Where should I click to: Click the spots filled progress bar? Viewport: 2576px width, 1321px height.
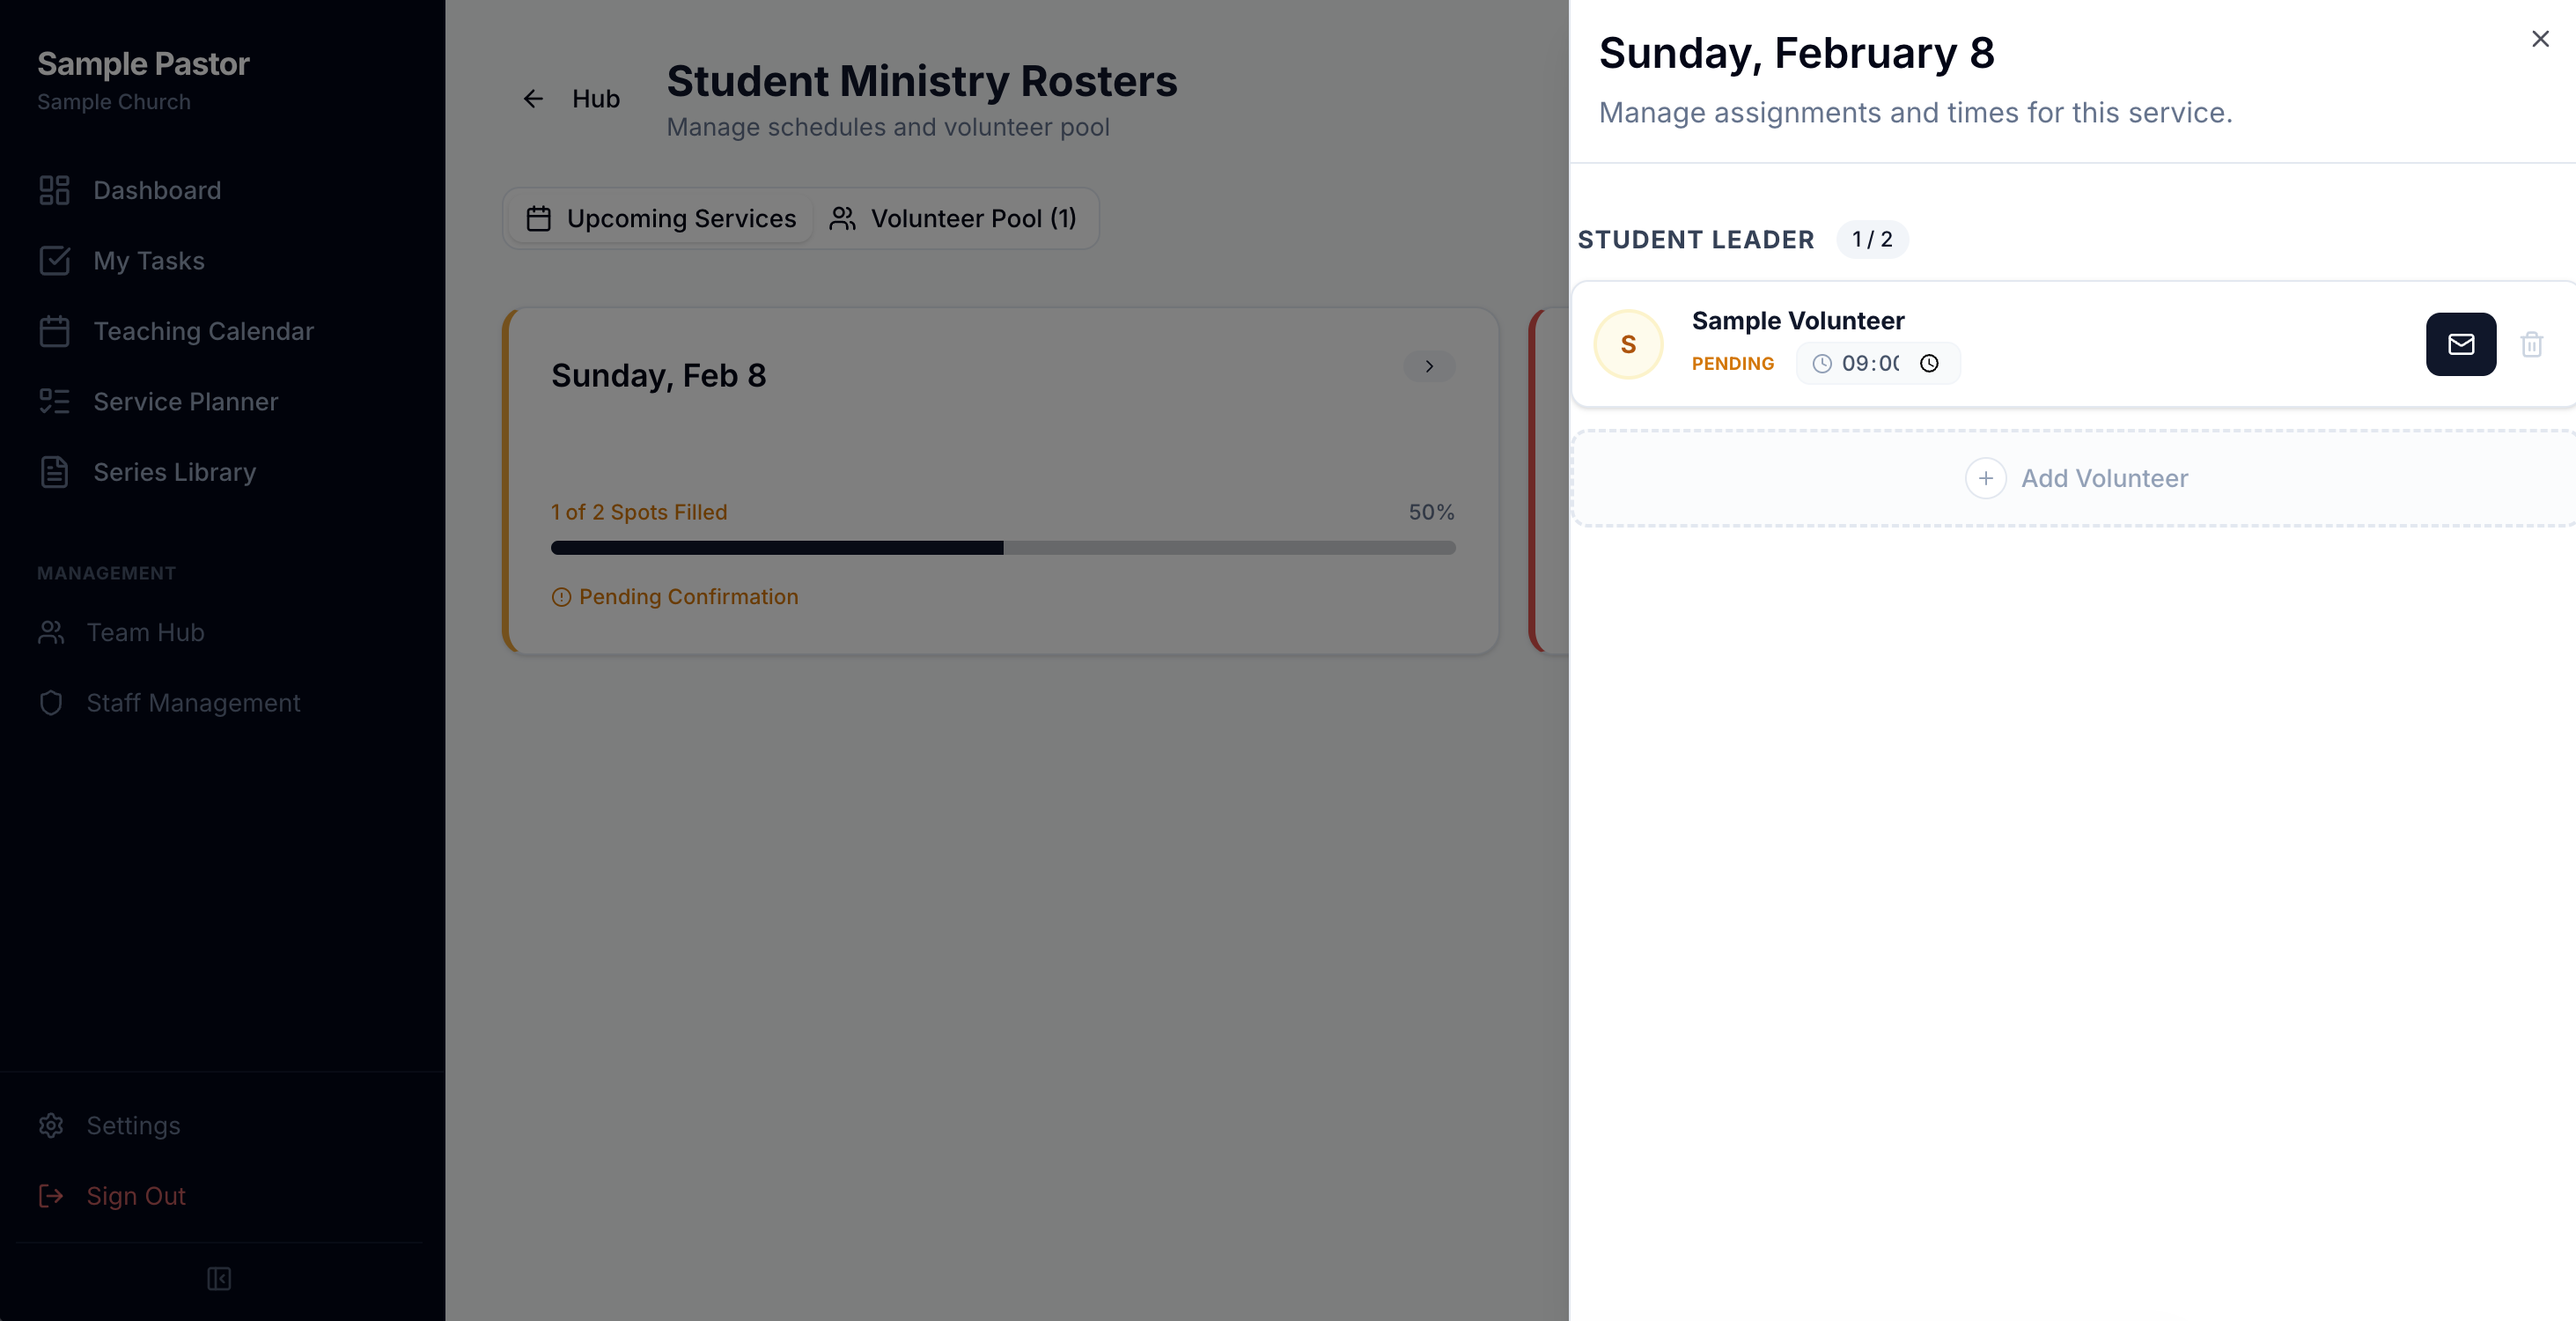pos(1002,548)
